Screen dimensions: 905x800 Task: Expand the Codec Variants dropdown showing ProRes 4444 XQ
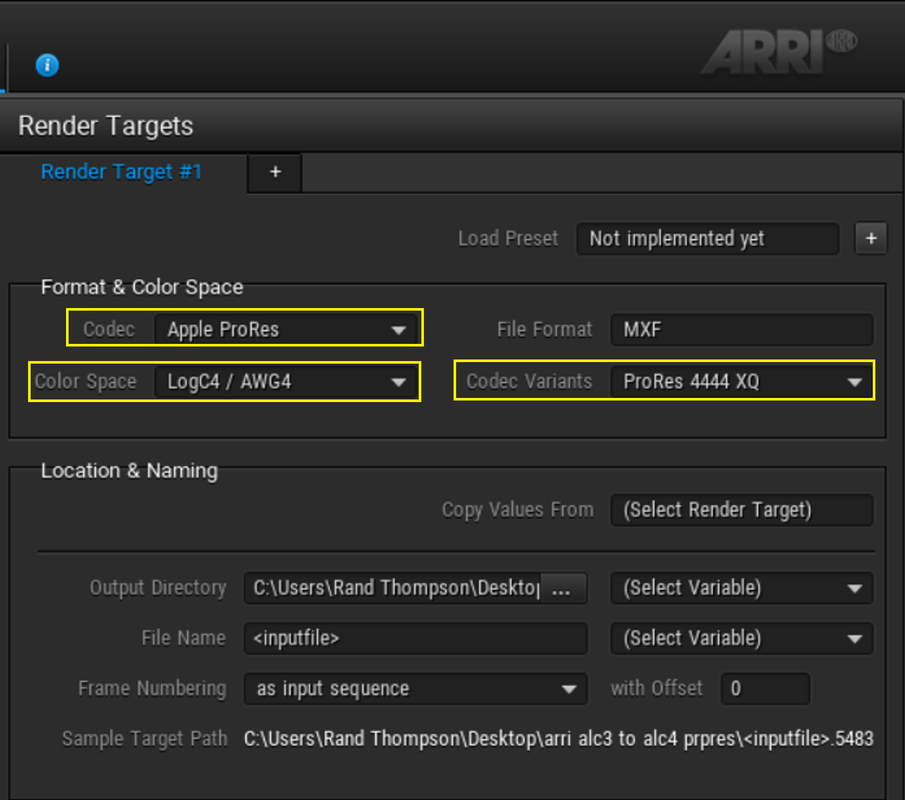(x=742, y=382)
